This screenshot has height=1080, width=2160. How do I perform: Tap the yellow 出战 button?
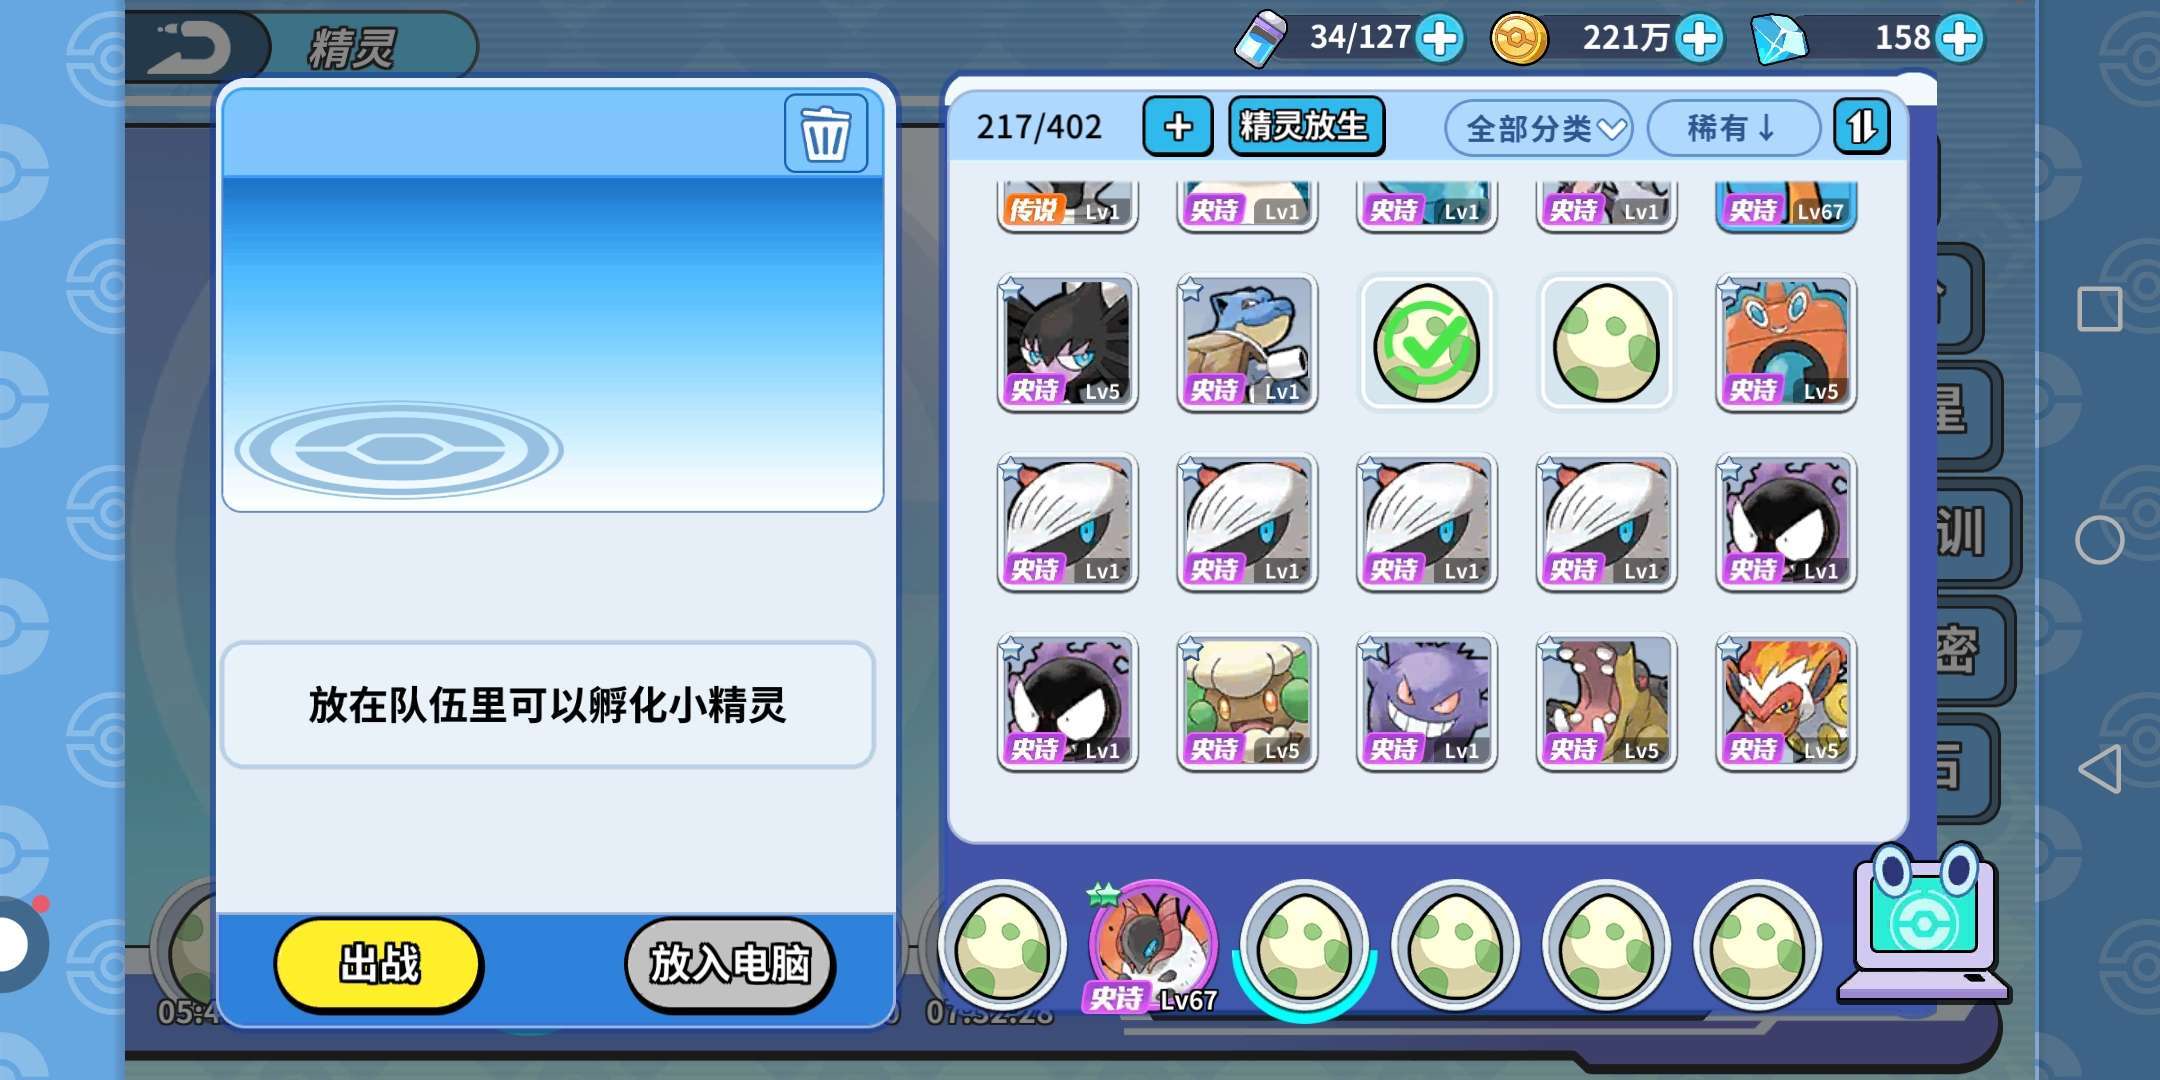click(379, 964)
